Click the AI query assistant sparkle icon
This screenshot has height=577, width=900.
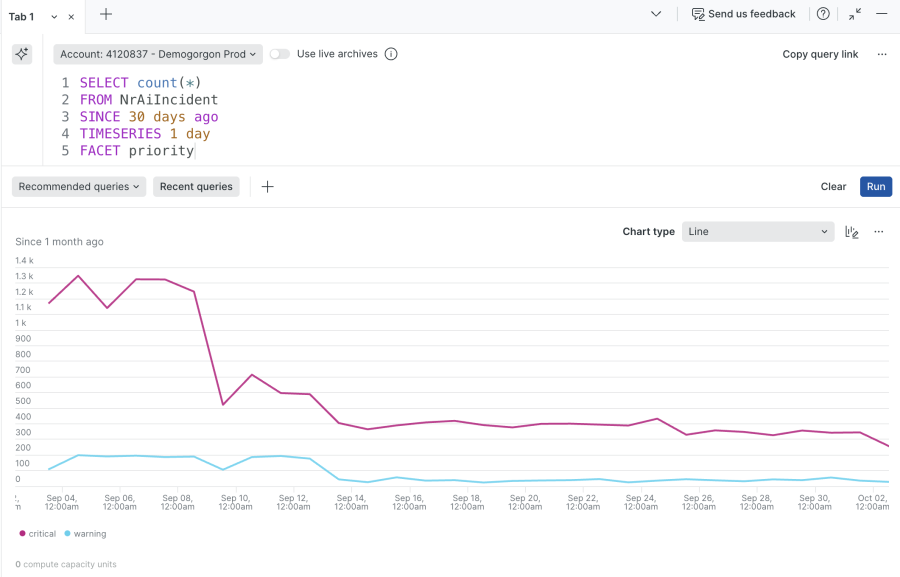tap(21, 54)
